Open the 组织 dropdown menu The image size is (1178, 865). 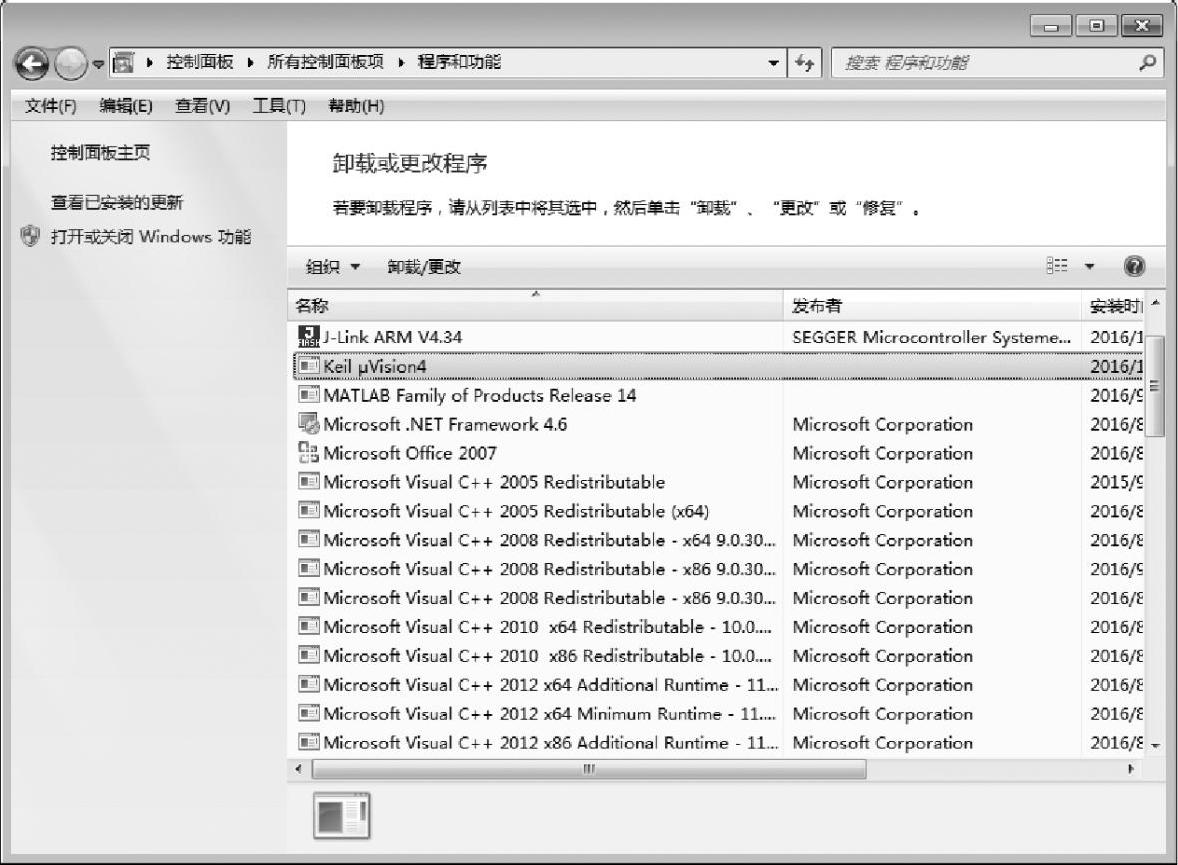pos(333,267)
